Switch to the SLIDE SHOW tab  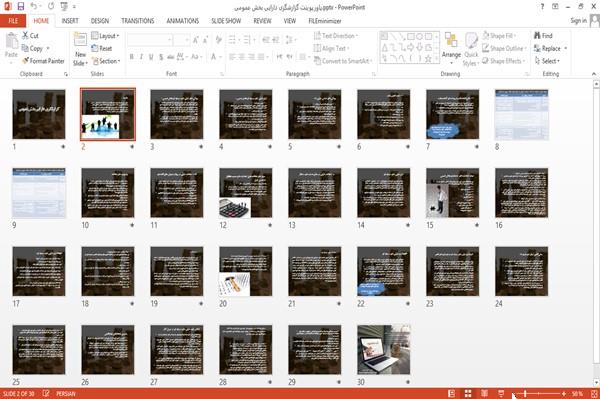pos(226,21)
